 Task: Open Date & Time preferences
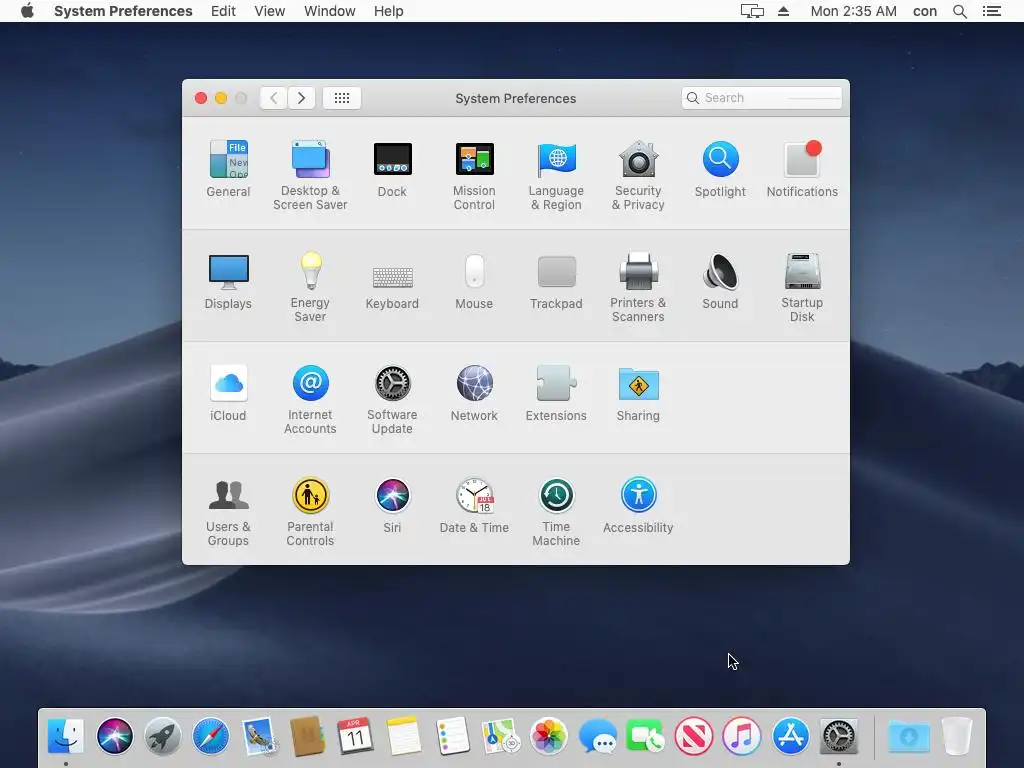(474, 505)
